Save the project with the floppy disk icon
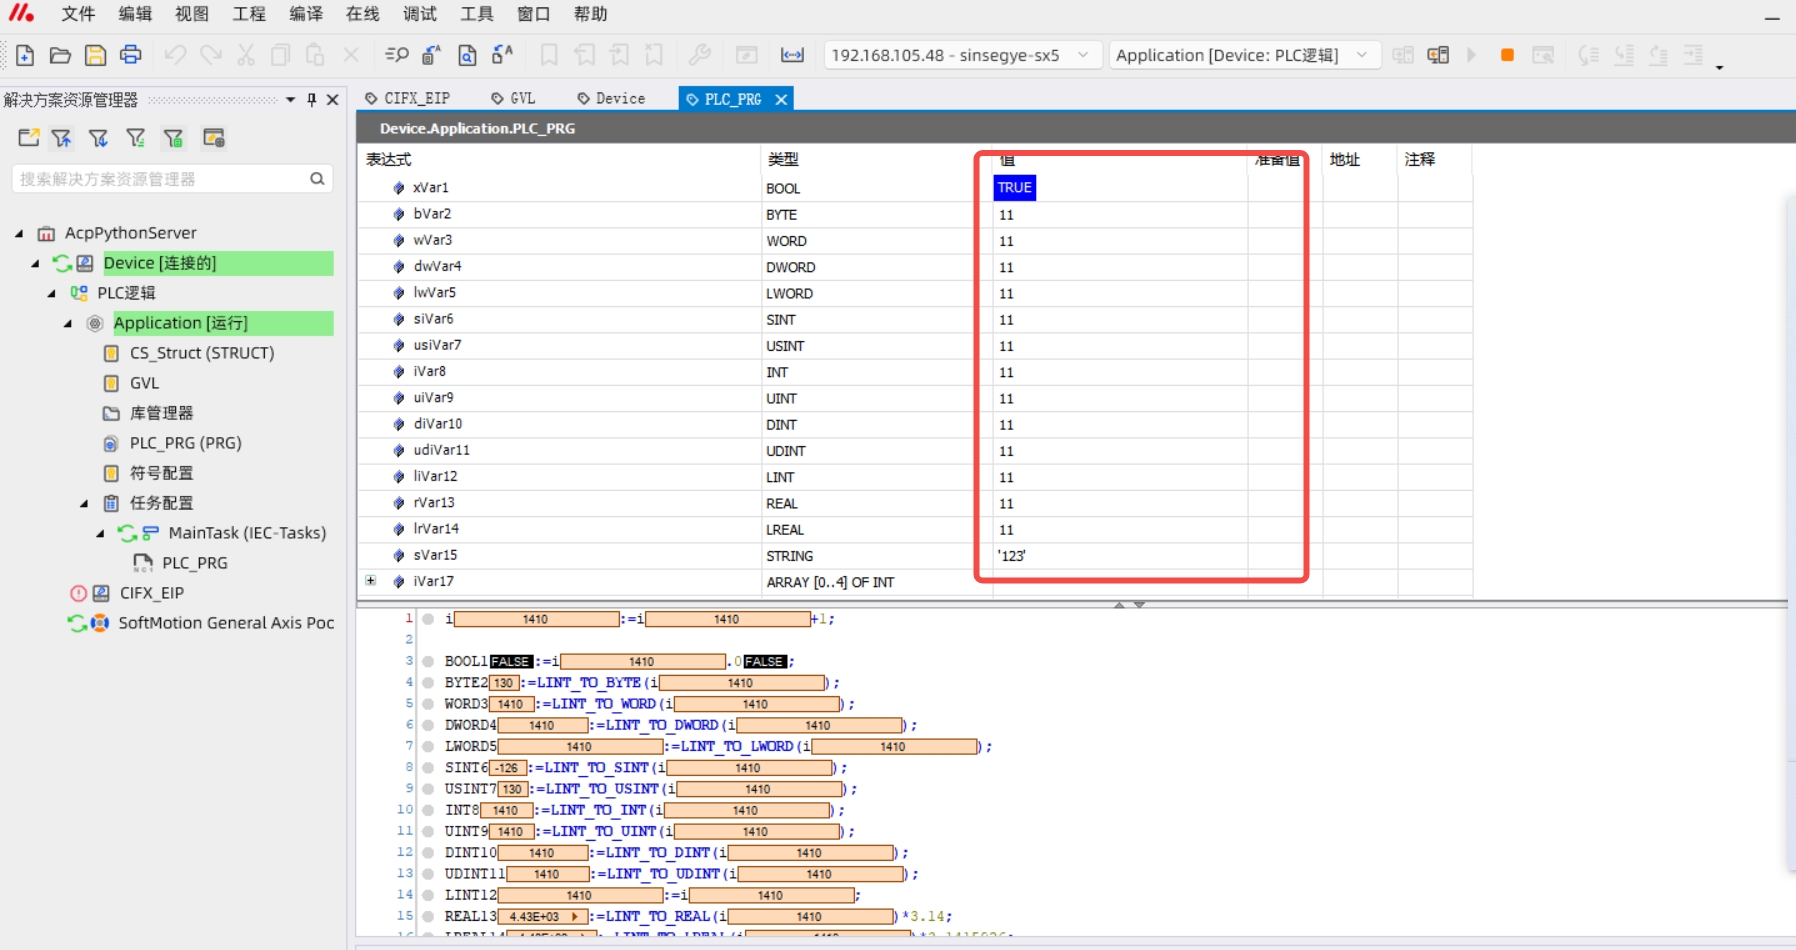The height and width of the screenshot is (950, 1796). (95, 55)
